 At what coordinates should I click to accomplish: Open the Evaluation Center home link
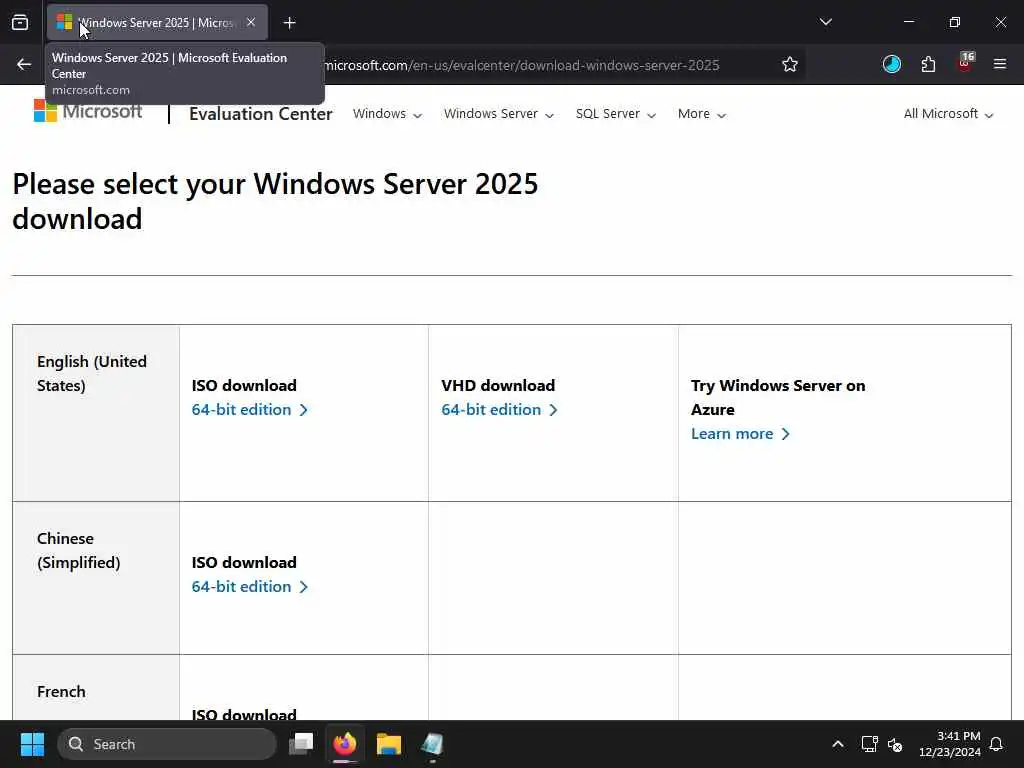click(261, 114)
